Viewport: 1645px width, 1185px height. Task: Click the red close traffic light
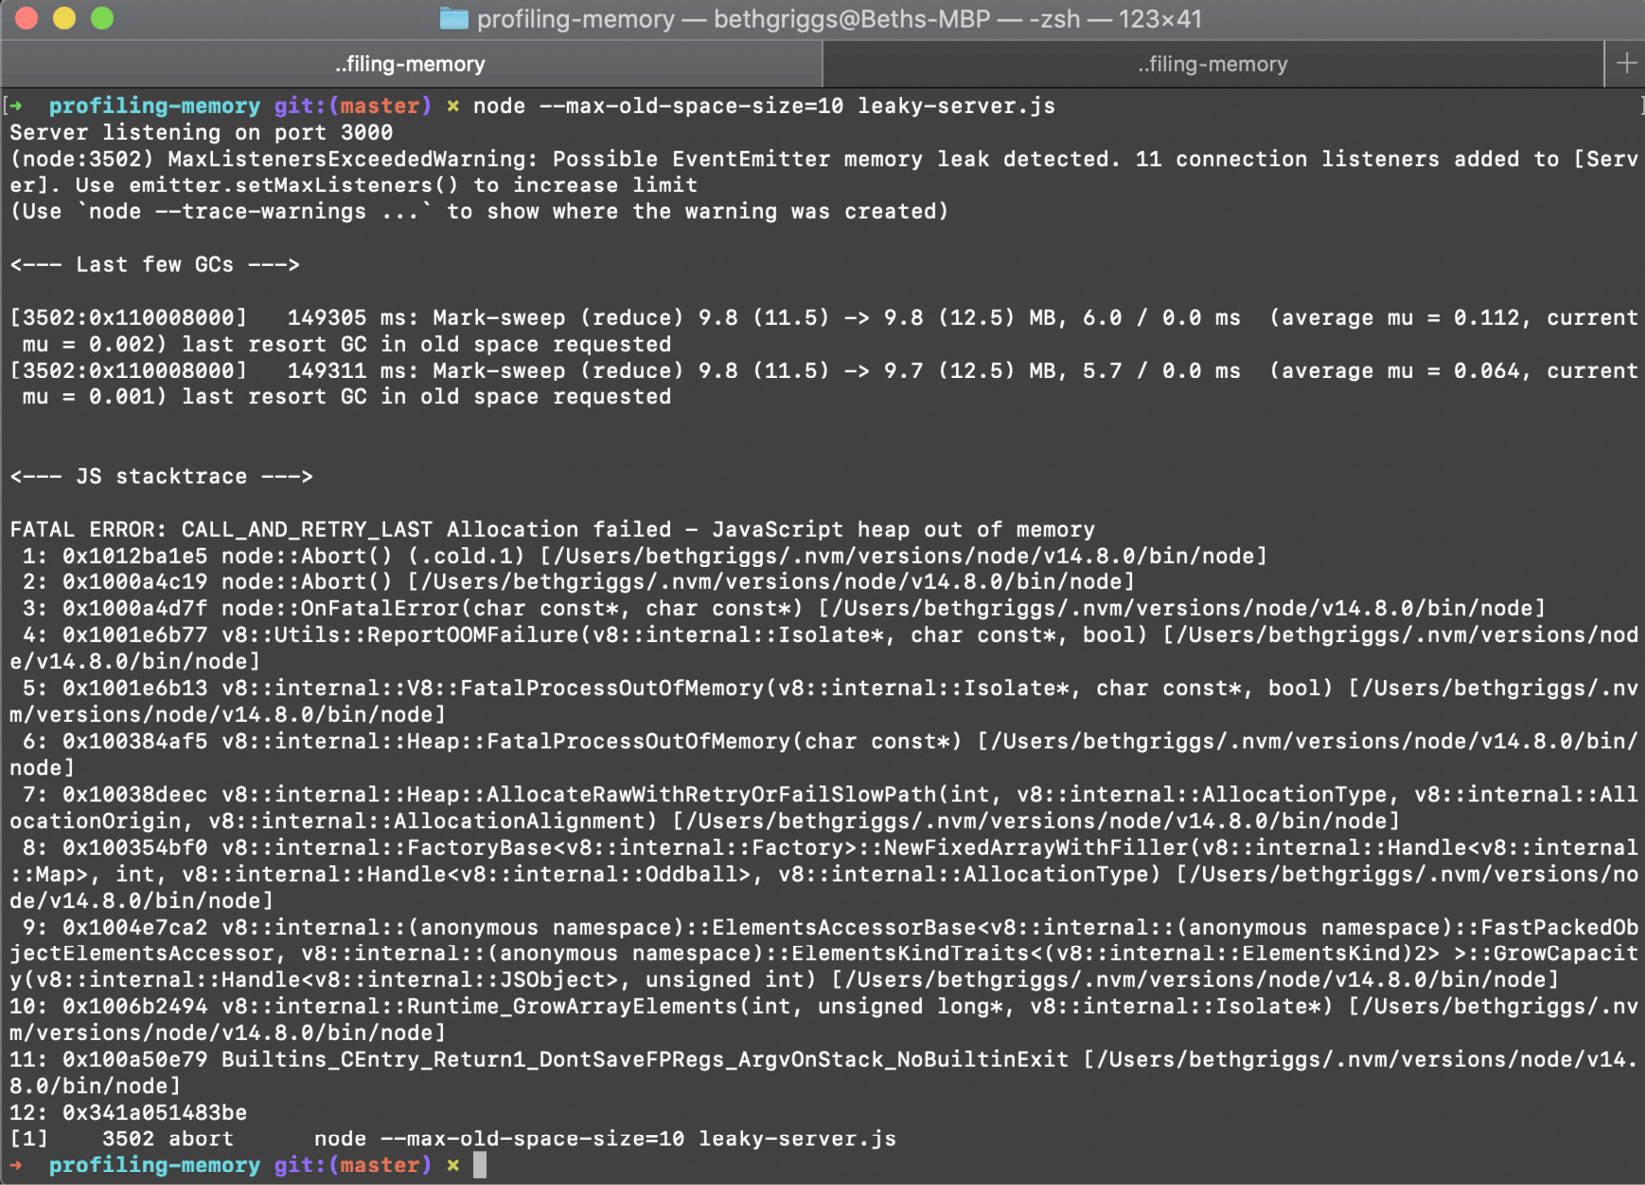click(x=25, y=17)
